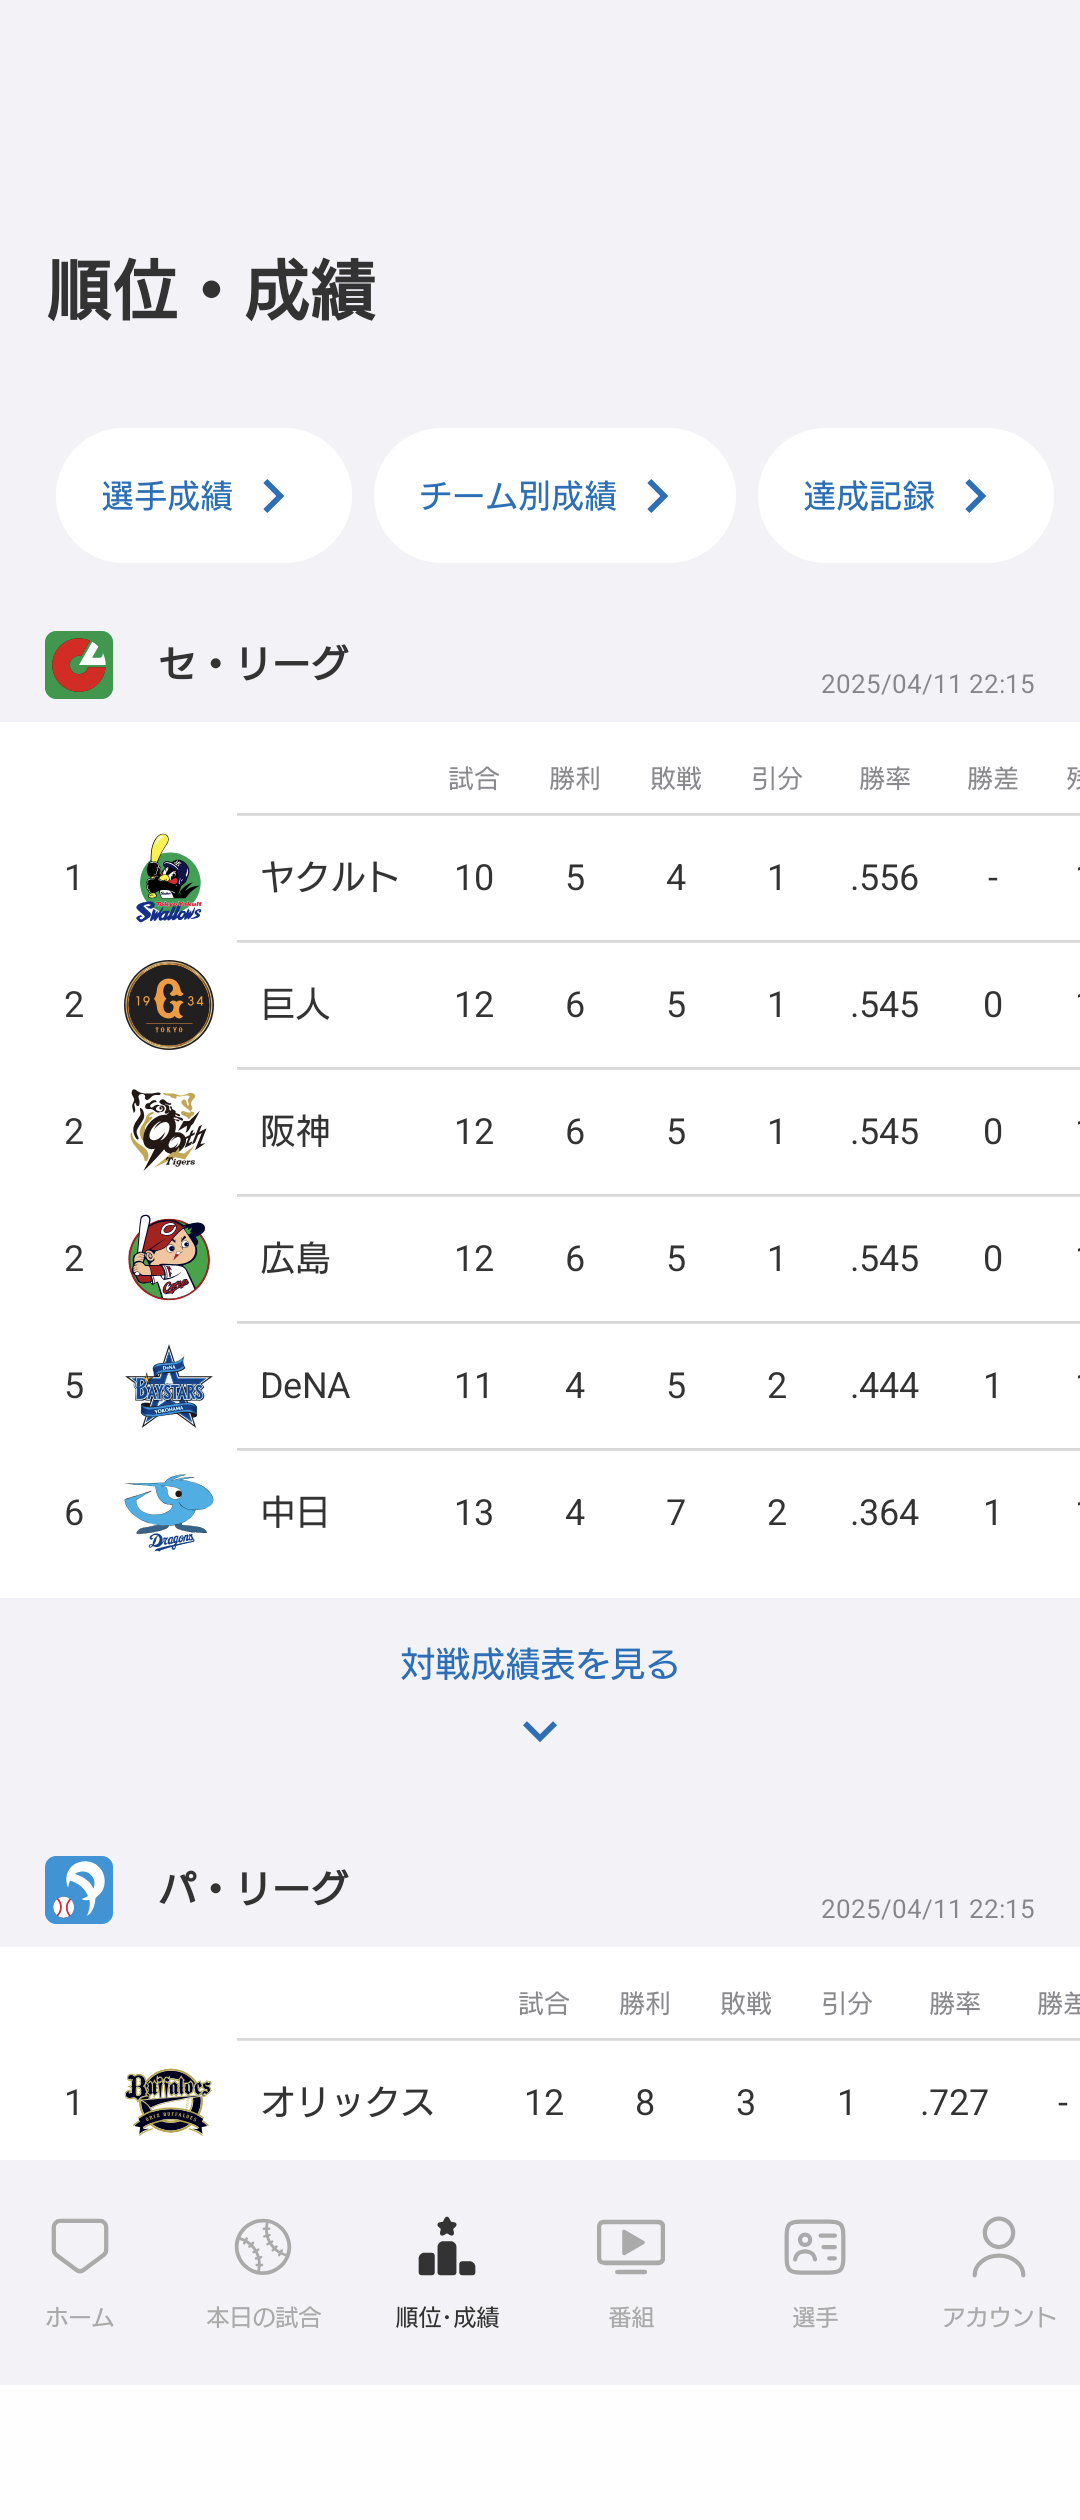Tap the Yakult Swallows team logo
The image size is (1080, 2520).
[x=169, y=878]
